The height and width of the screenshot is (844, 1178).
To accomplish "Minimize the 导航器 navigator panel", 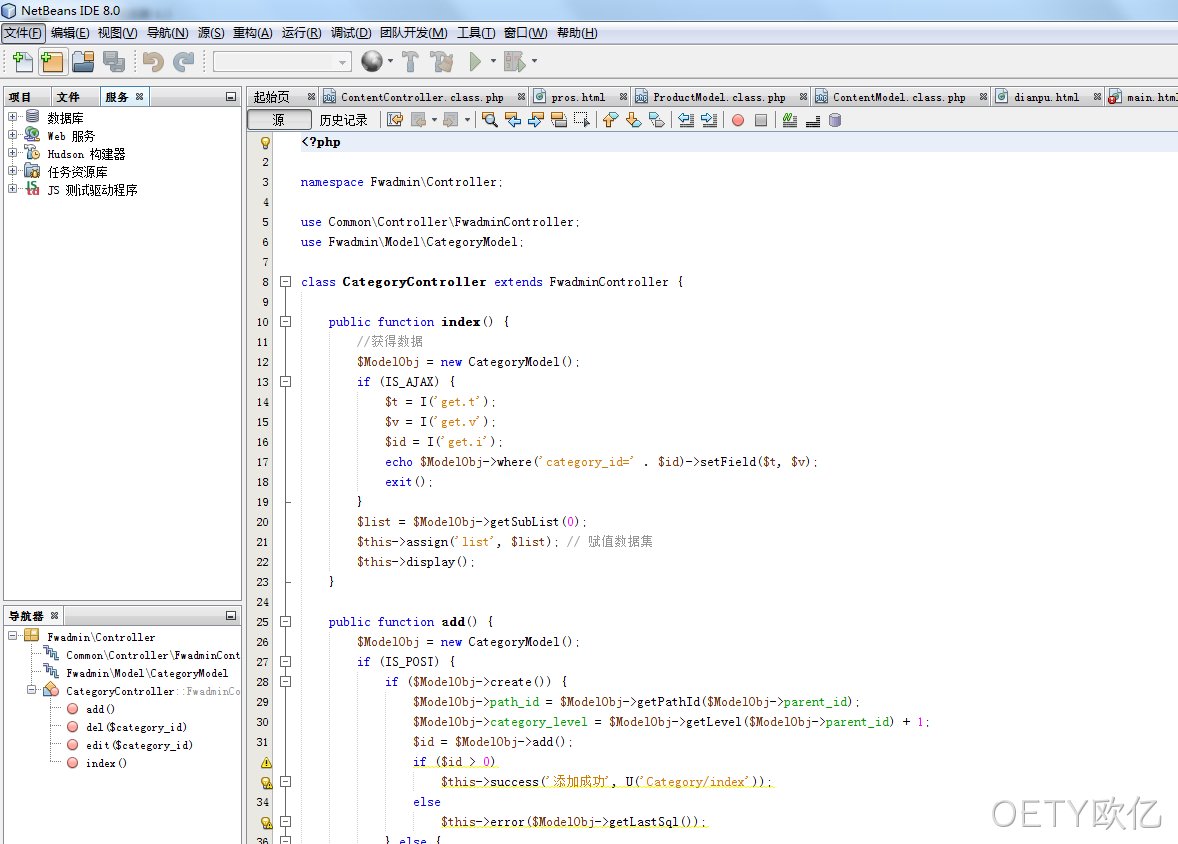I will point(231,616).
